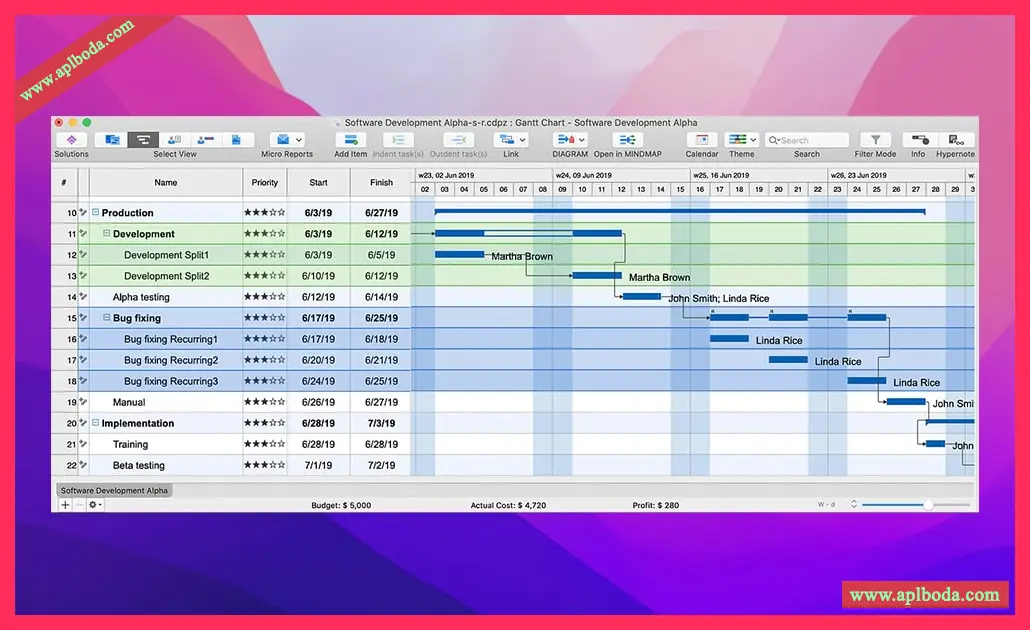
Task: Collapse the Bug fixing group
Action: tap(106, 317)
